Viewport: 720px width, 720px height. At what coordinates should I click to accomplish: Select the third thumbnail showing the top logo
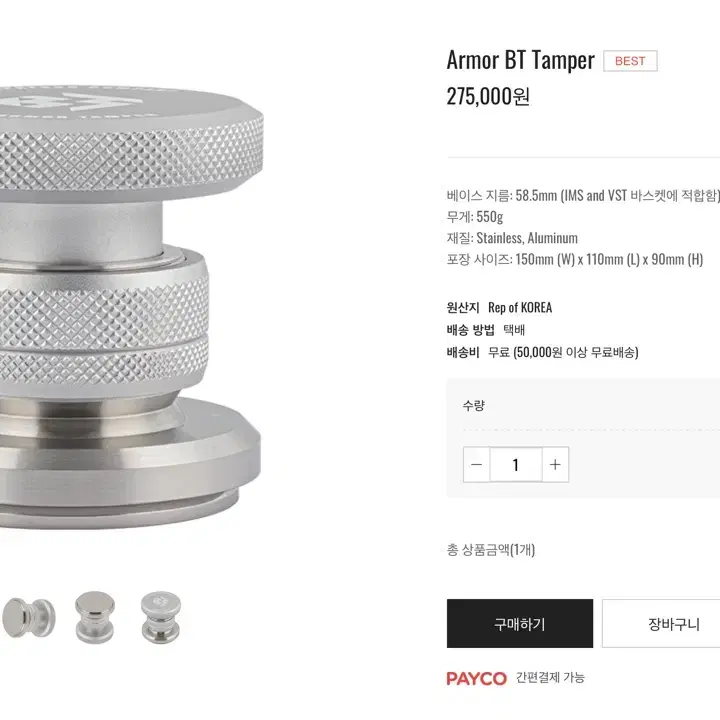[161, 617]
